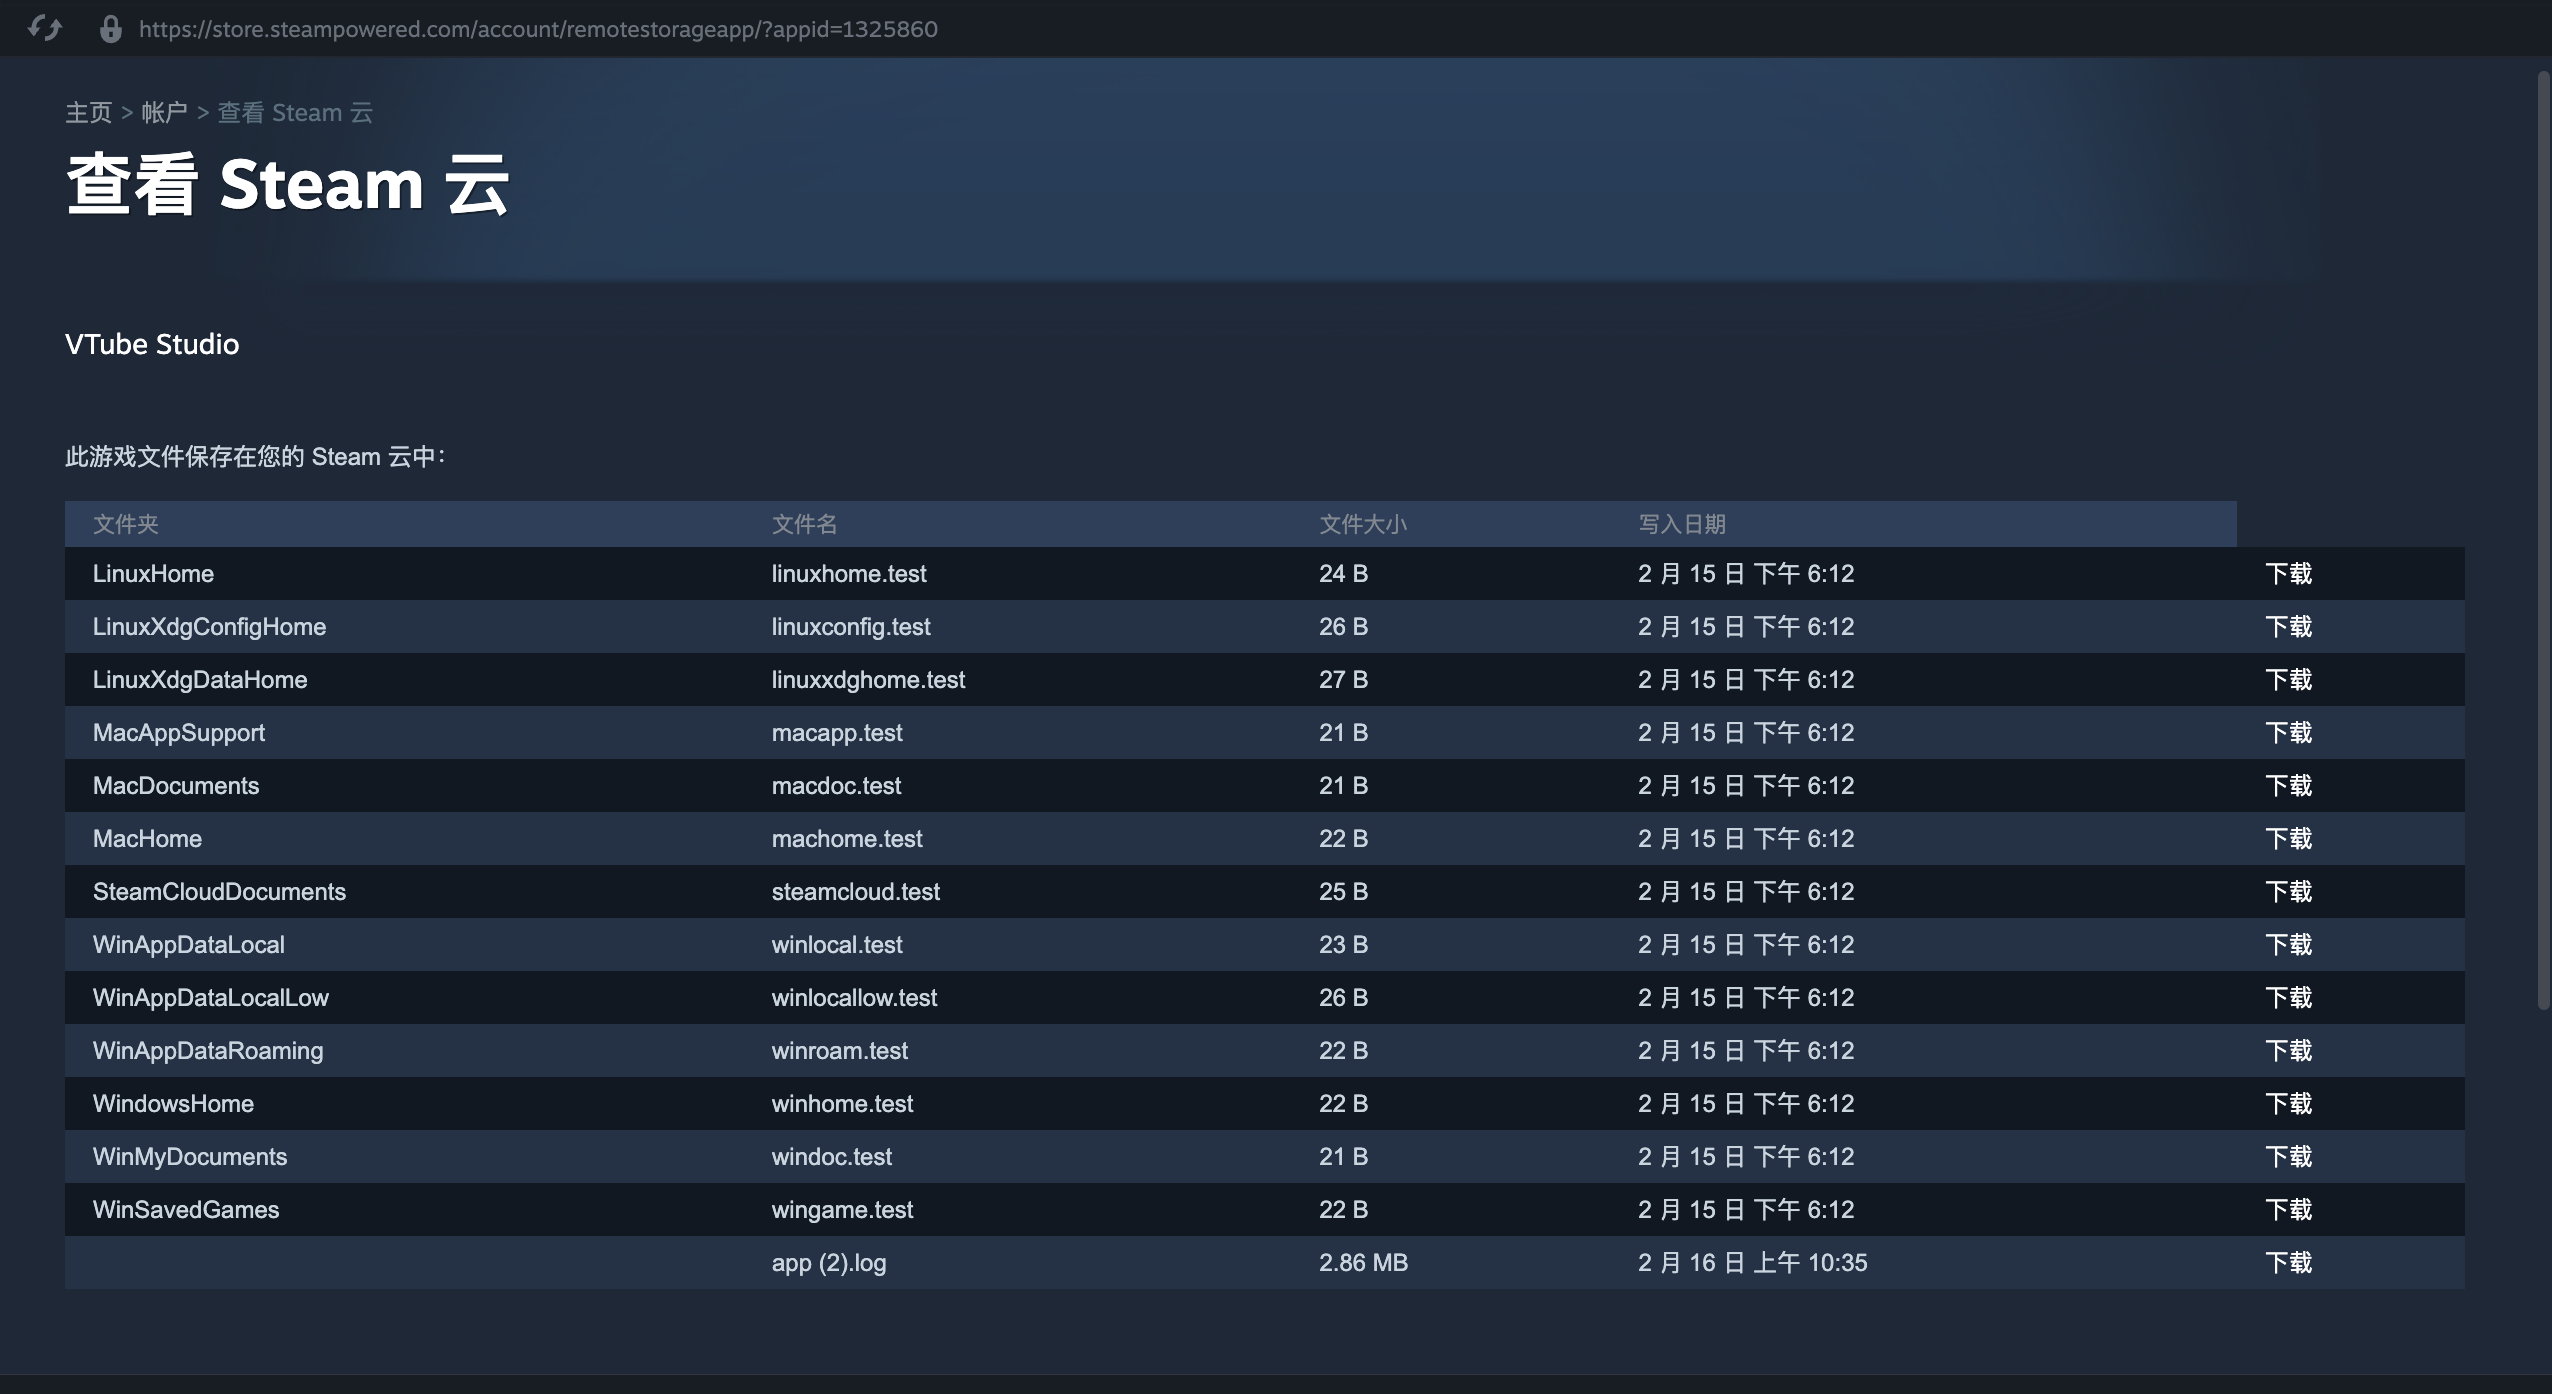Viewport: 2552px width, 1394px height.
Task: Download the linuxxdghome.test file
Action: (2288, 680)
